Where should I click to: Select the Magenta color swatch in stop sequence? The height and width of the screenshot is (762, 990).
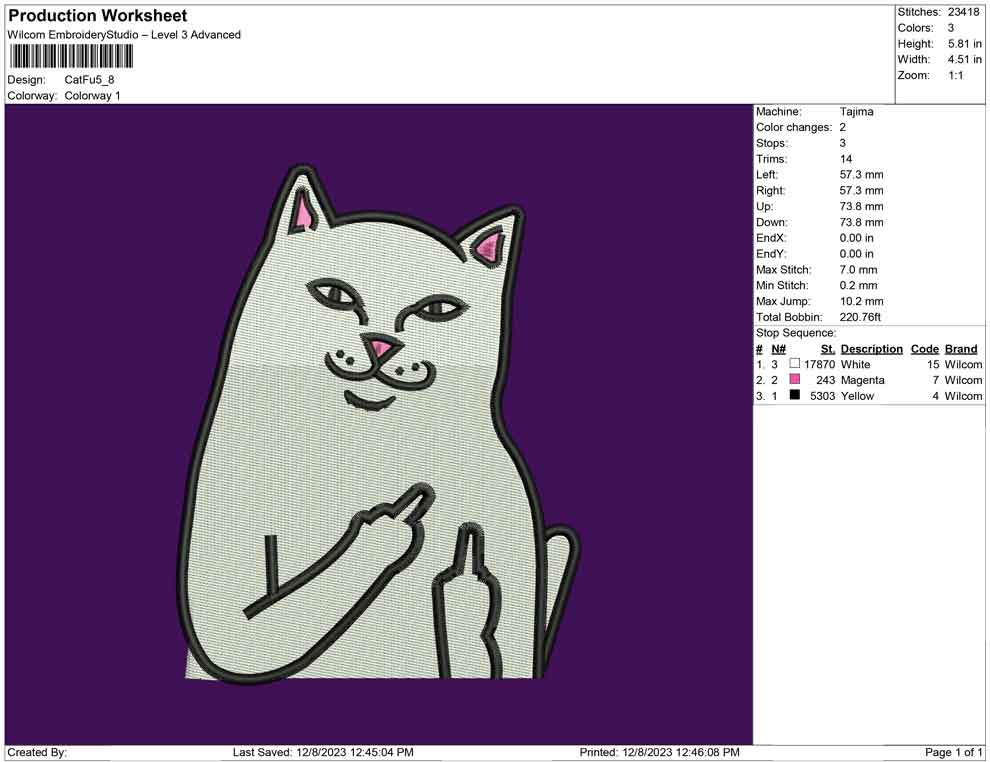[x=795, y=380]
